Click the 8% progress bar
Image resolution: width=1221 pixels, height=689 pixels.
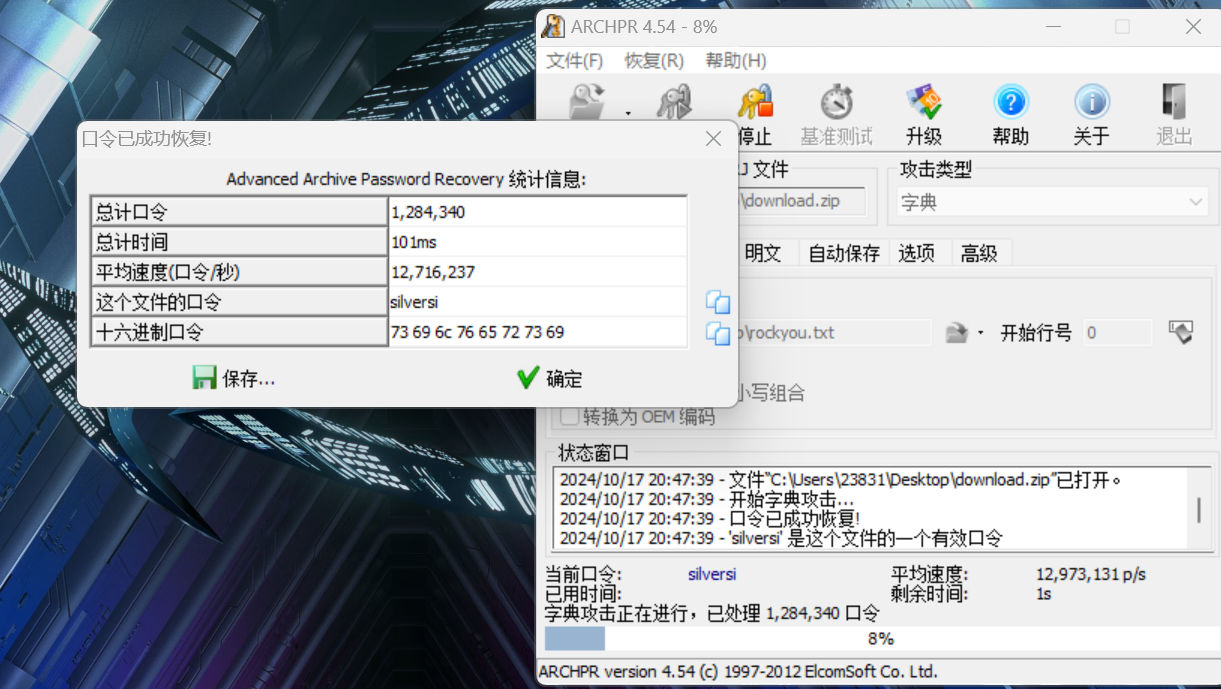click(880, 639)
